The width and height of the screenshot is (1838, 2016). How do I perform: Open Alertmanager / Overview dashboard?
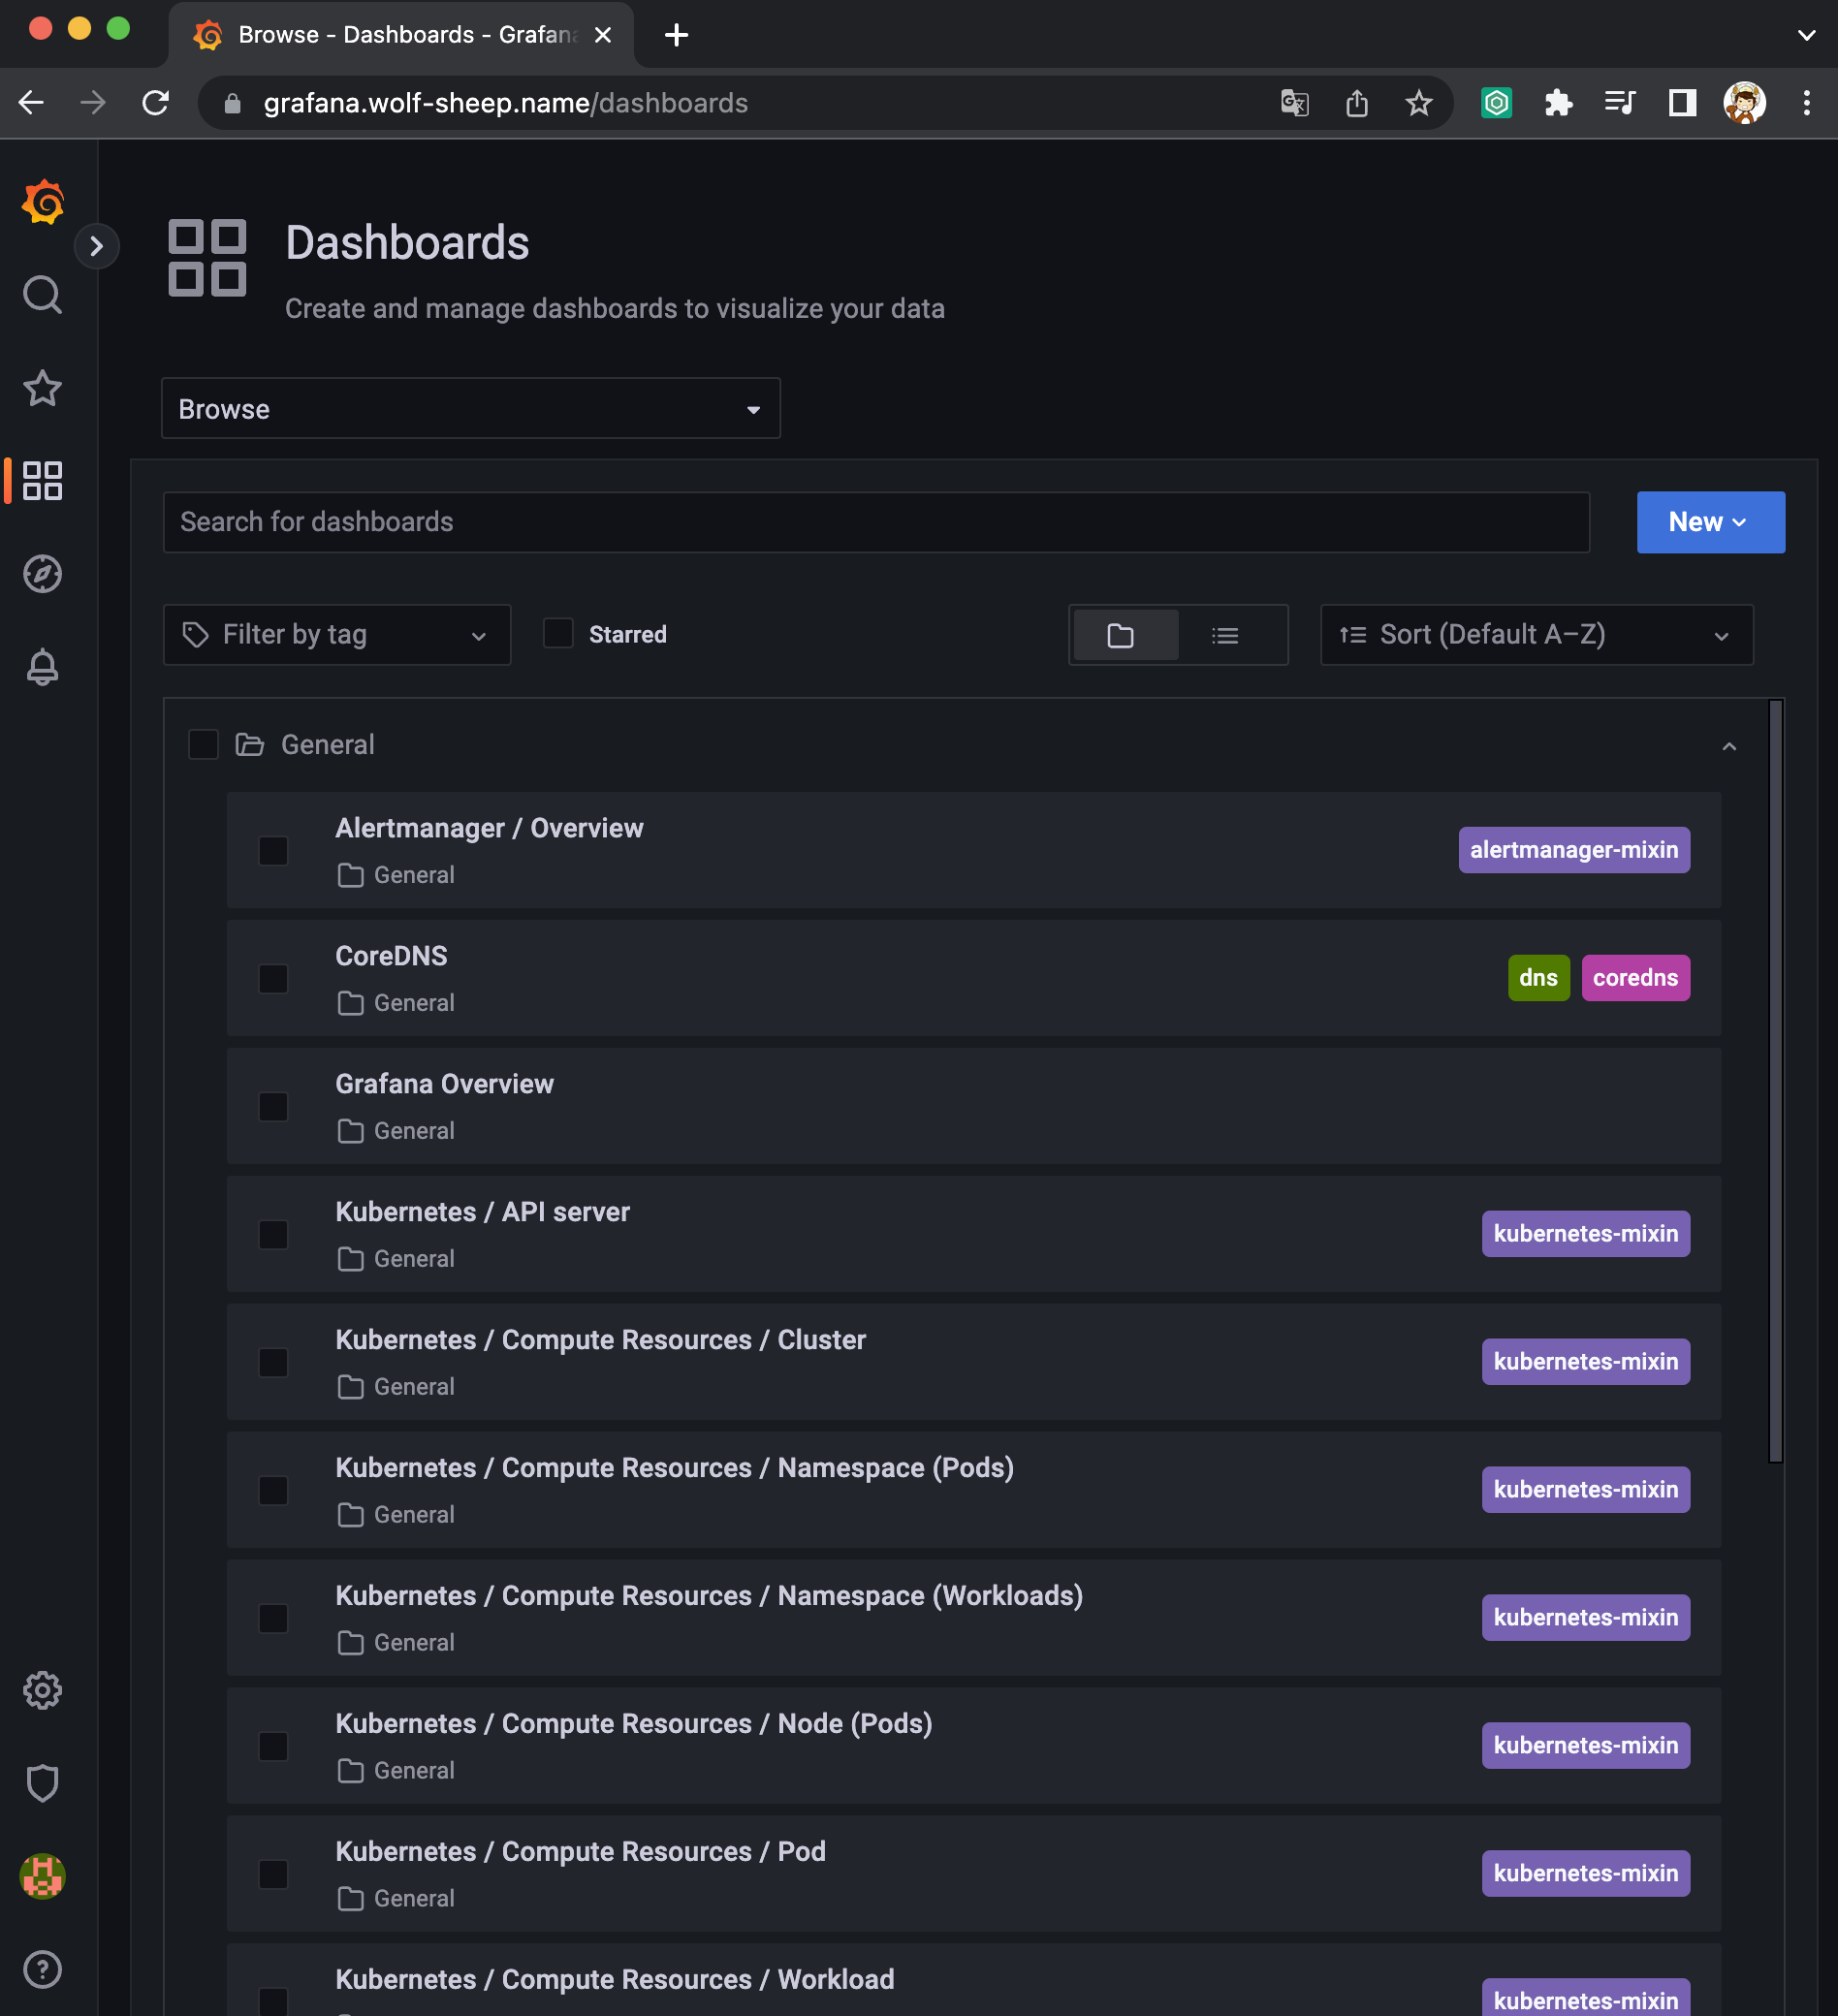coord(489,829)
